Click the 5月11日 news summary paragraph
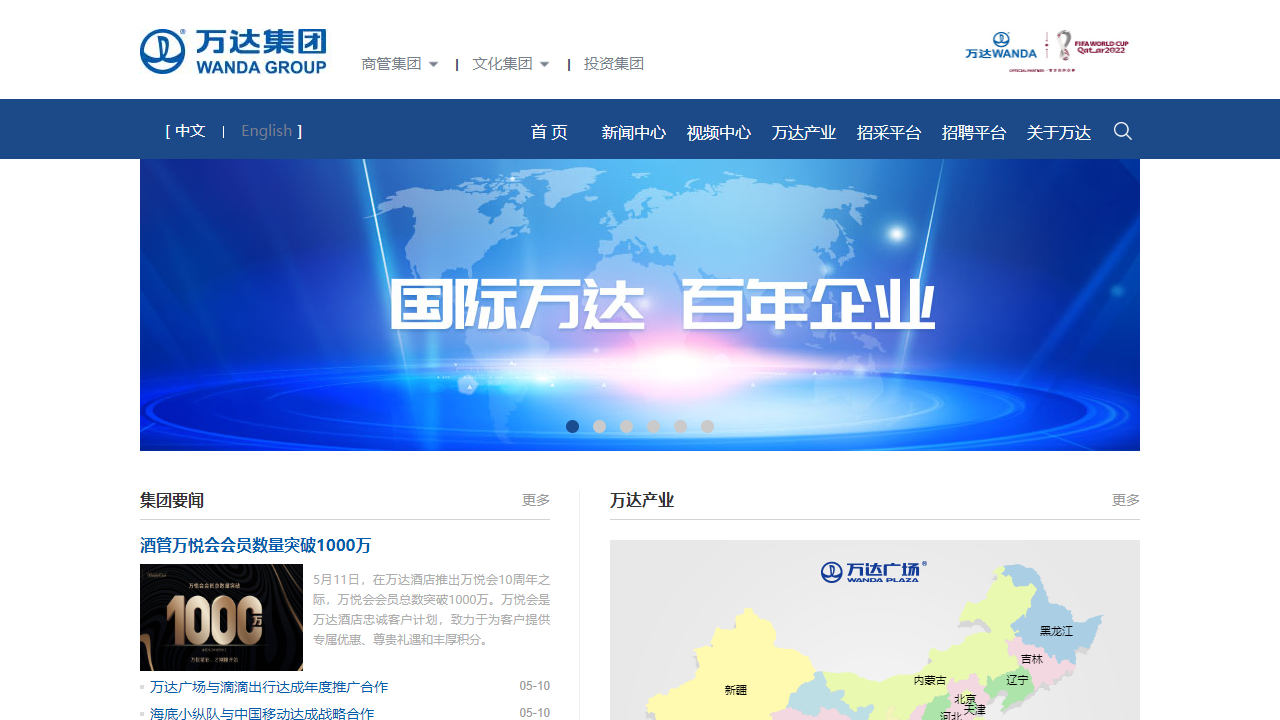Viewport: 1280px width, 720px height. [431, 609]
